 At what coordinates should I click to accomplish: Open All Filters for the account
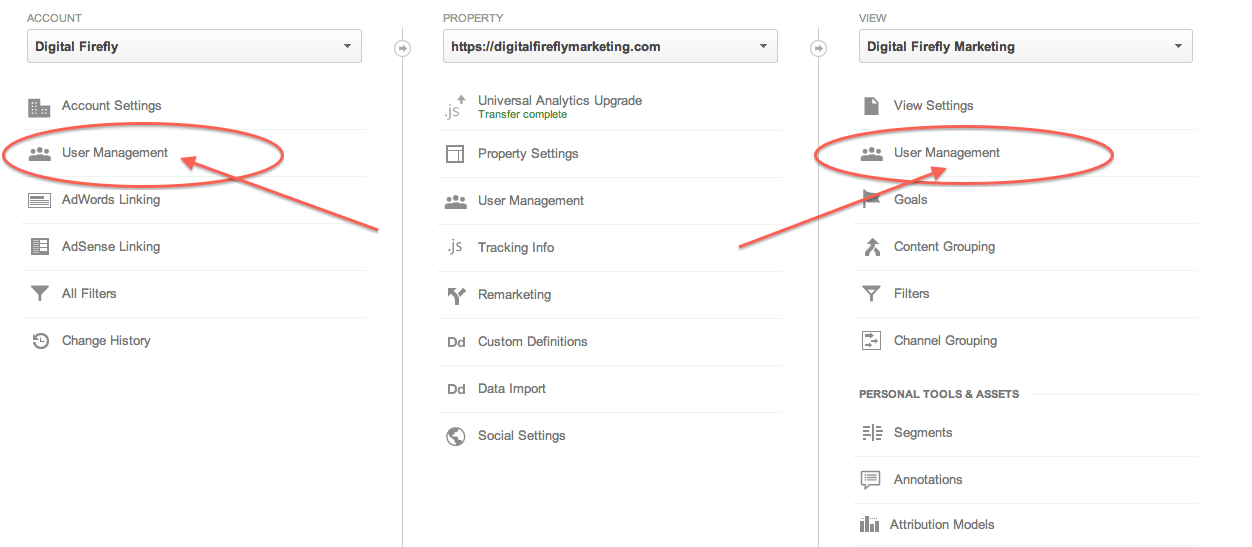click(x=89, y=294)
